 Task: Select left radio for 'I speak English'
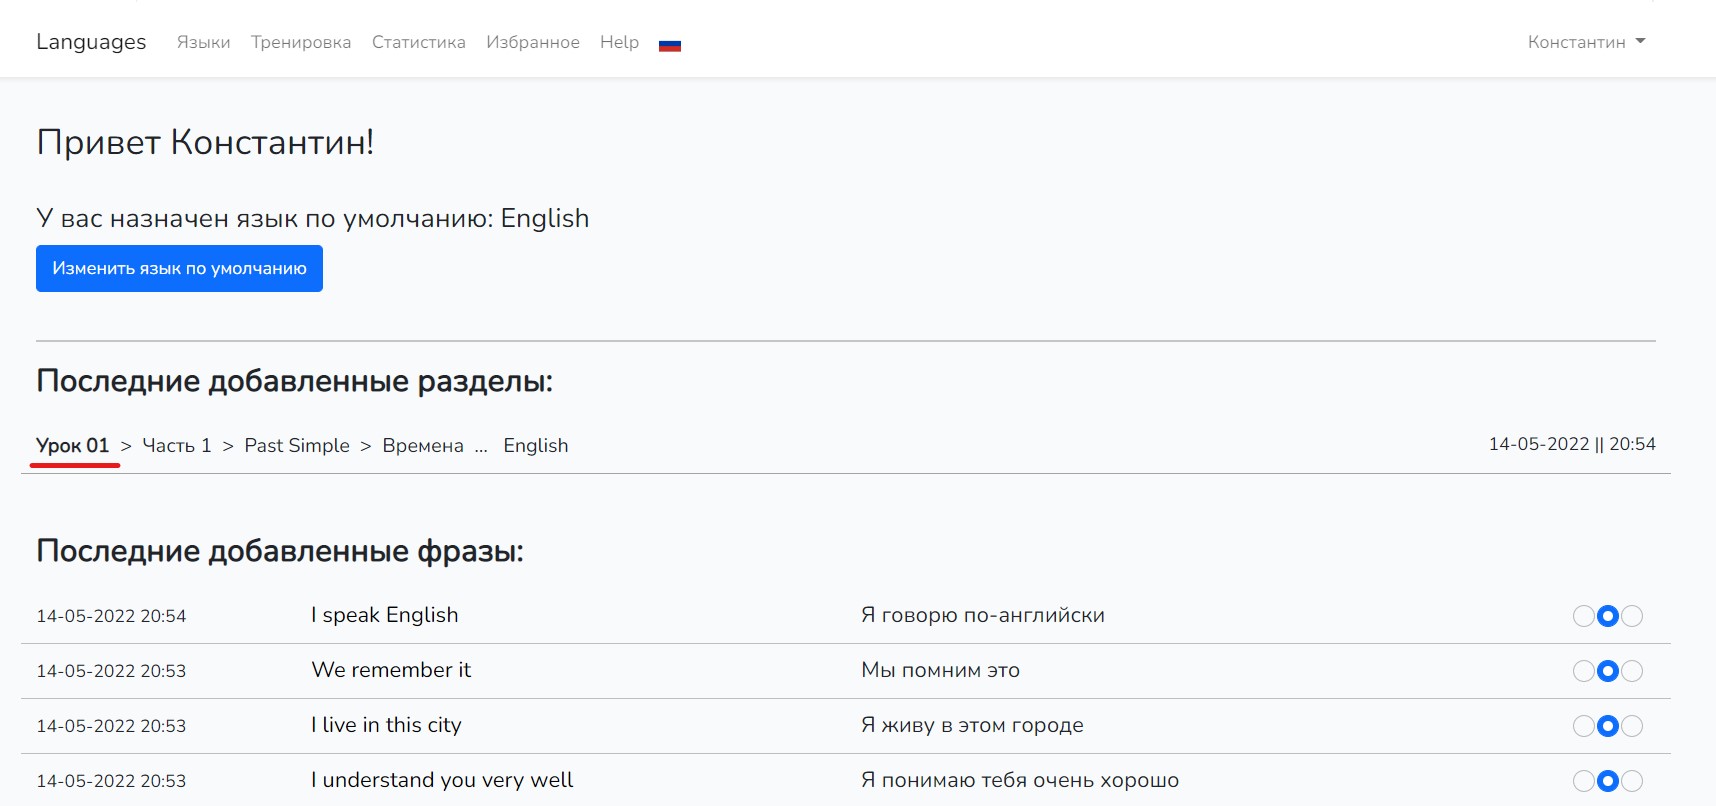[x=1584, y=616]
